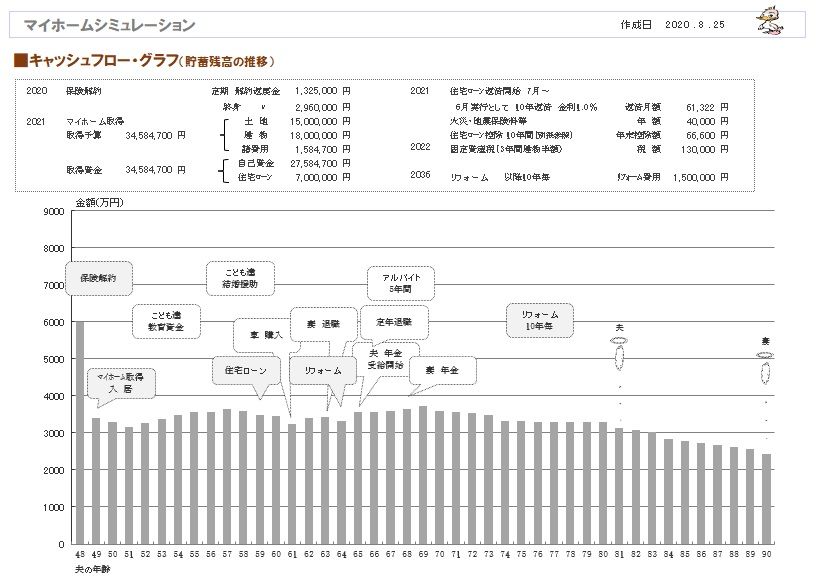Image resolution: width=817 pixels, height=586 pixels.
Task: Click the こども達 教育資金 callout
Action: pos(167,320)
